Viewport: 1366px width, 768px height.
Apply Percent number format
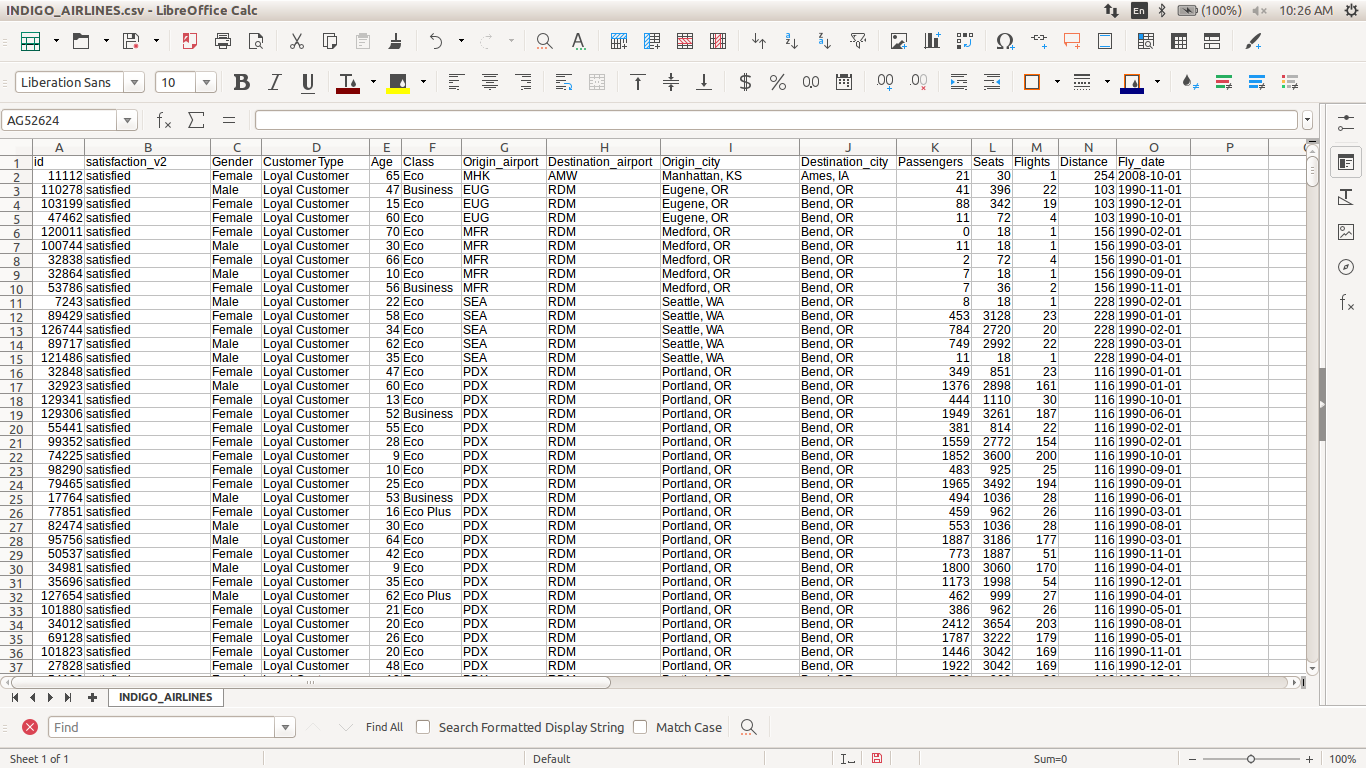point(778,82)
